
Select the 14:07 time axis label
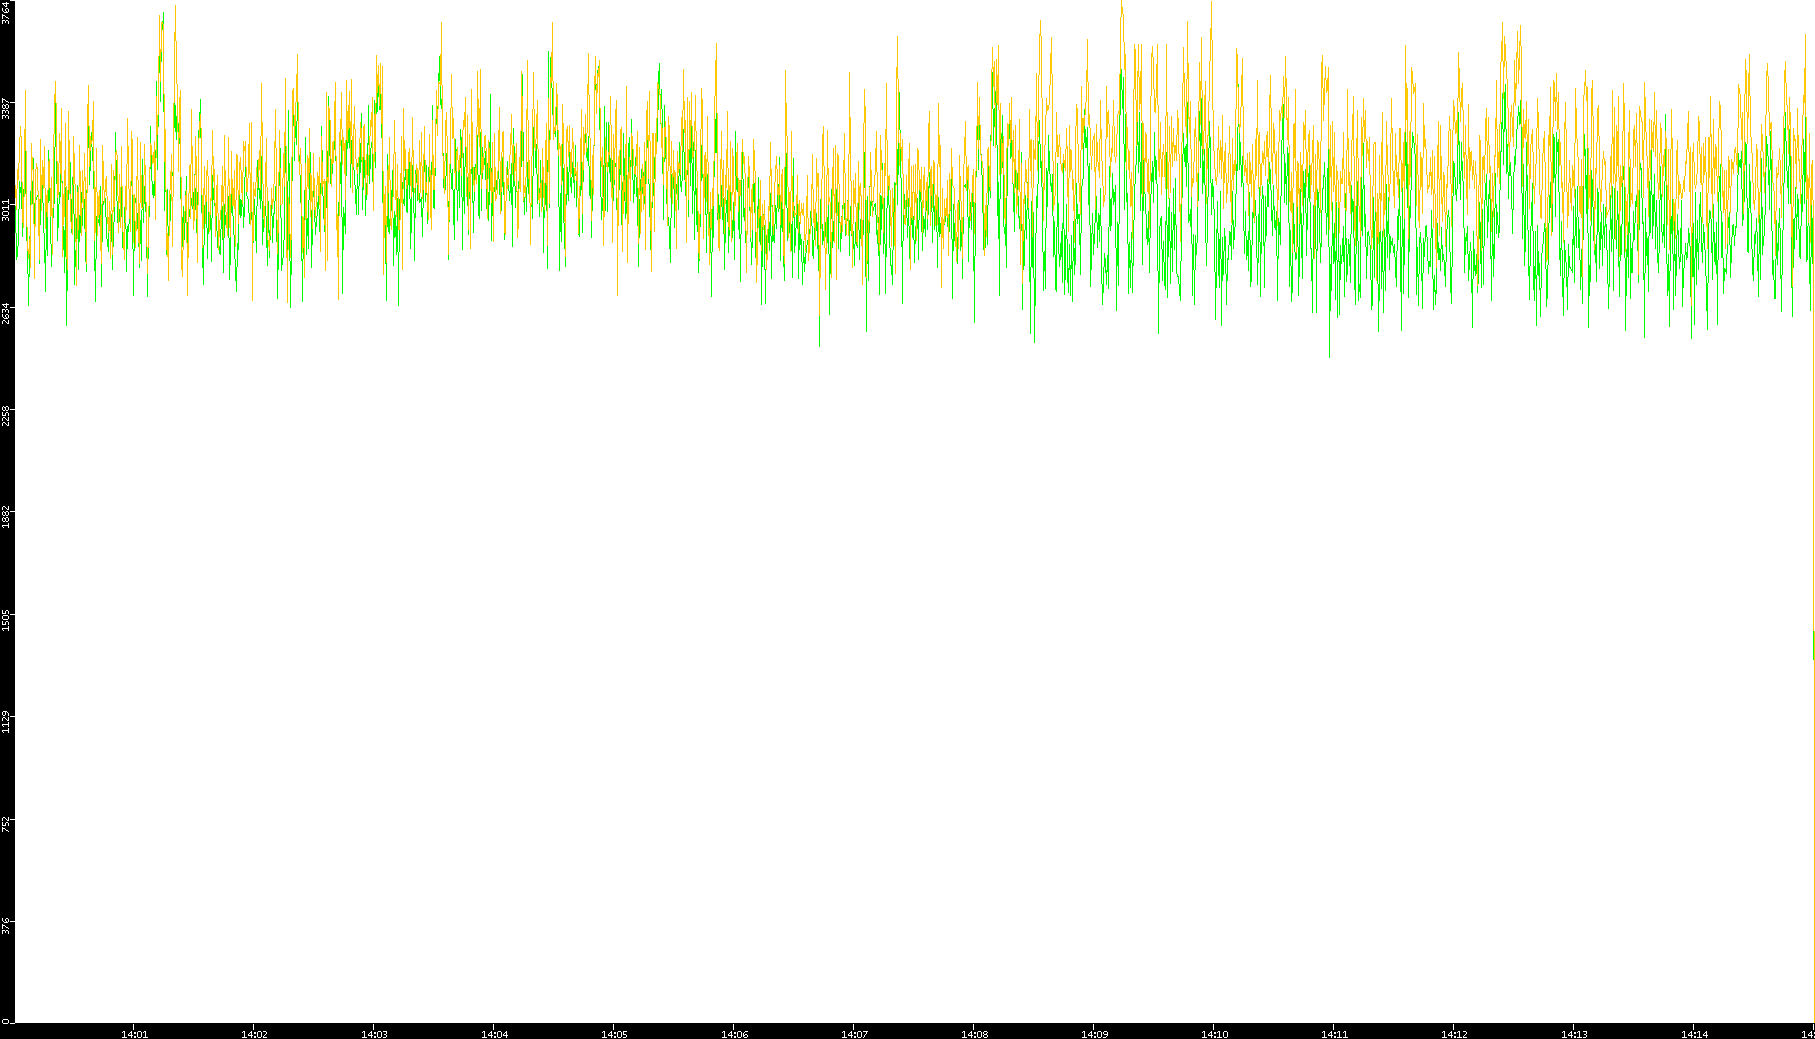tap(854, 1034)
